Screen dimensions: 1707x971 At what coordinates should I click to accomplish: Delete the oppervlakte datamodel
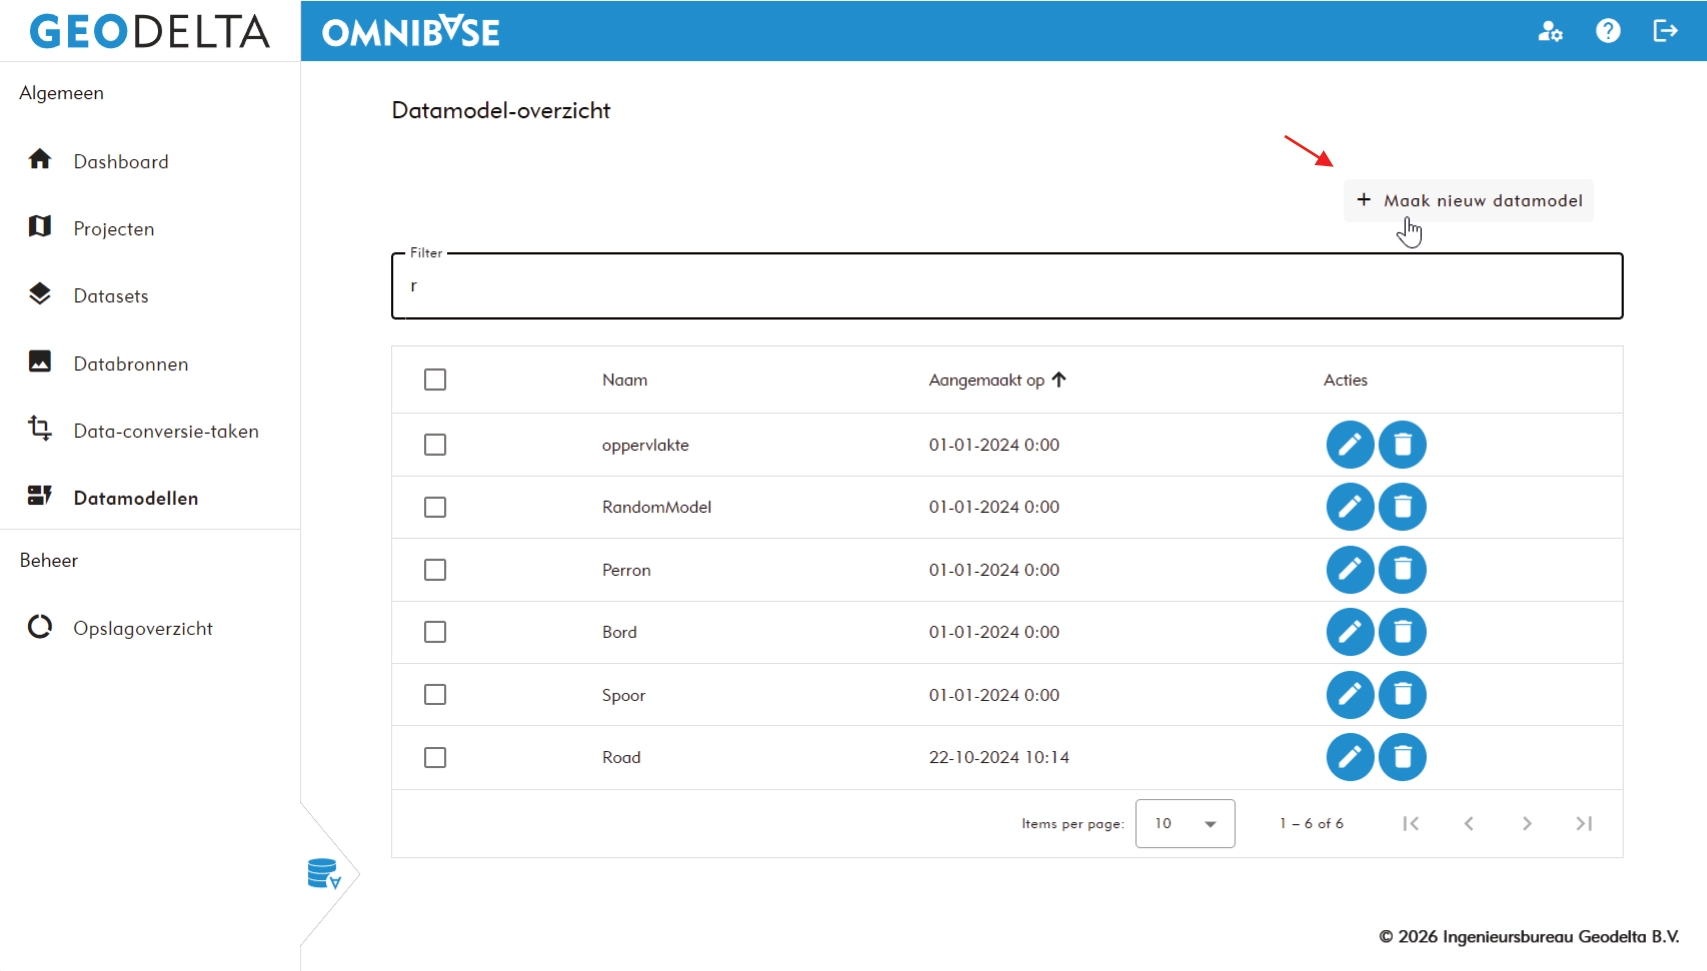coord(1402,445)
